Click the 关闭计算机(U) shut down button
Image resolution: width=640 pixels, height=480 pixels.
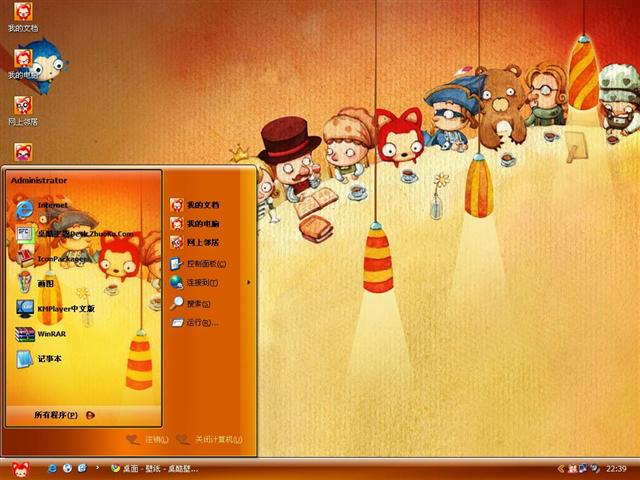[x=210, y=440]
